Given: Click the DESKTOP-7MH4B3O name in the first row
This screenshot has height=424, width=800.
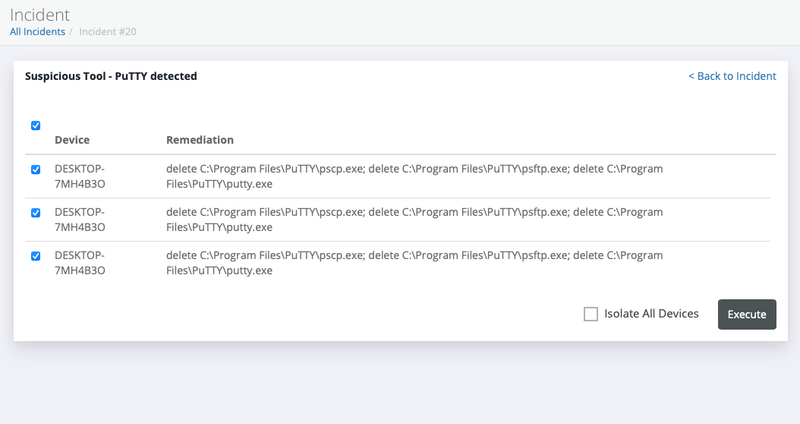Looking at the screenshot, I should (x=80, y=176).
